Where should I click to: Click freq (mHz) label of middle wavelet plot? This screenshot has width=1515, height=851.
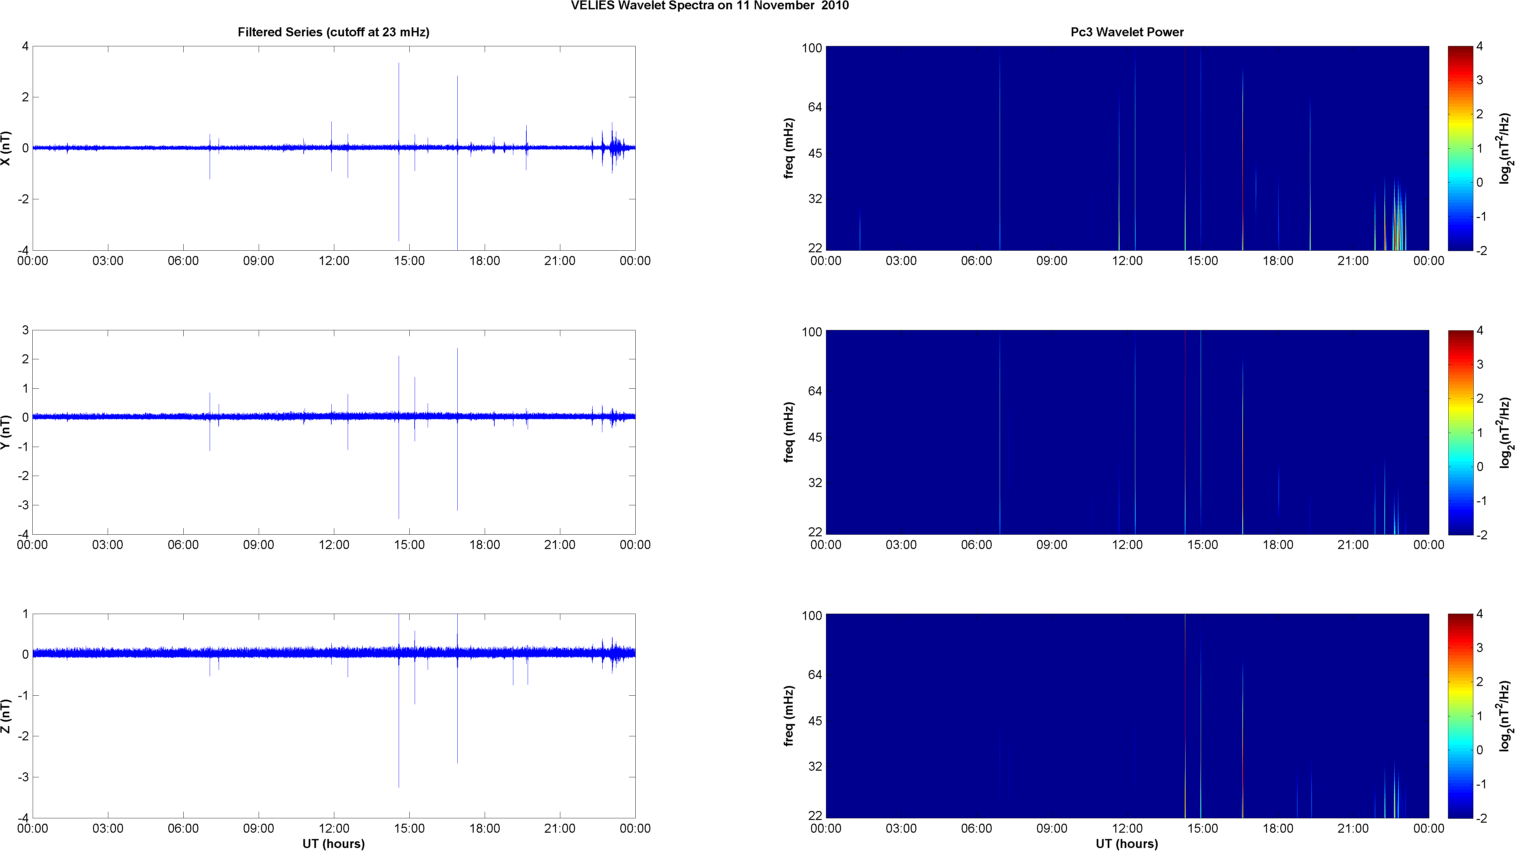789,432
